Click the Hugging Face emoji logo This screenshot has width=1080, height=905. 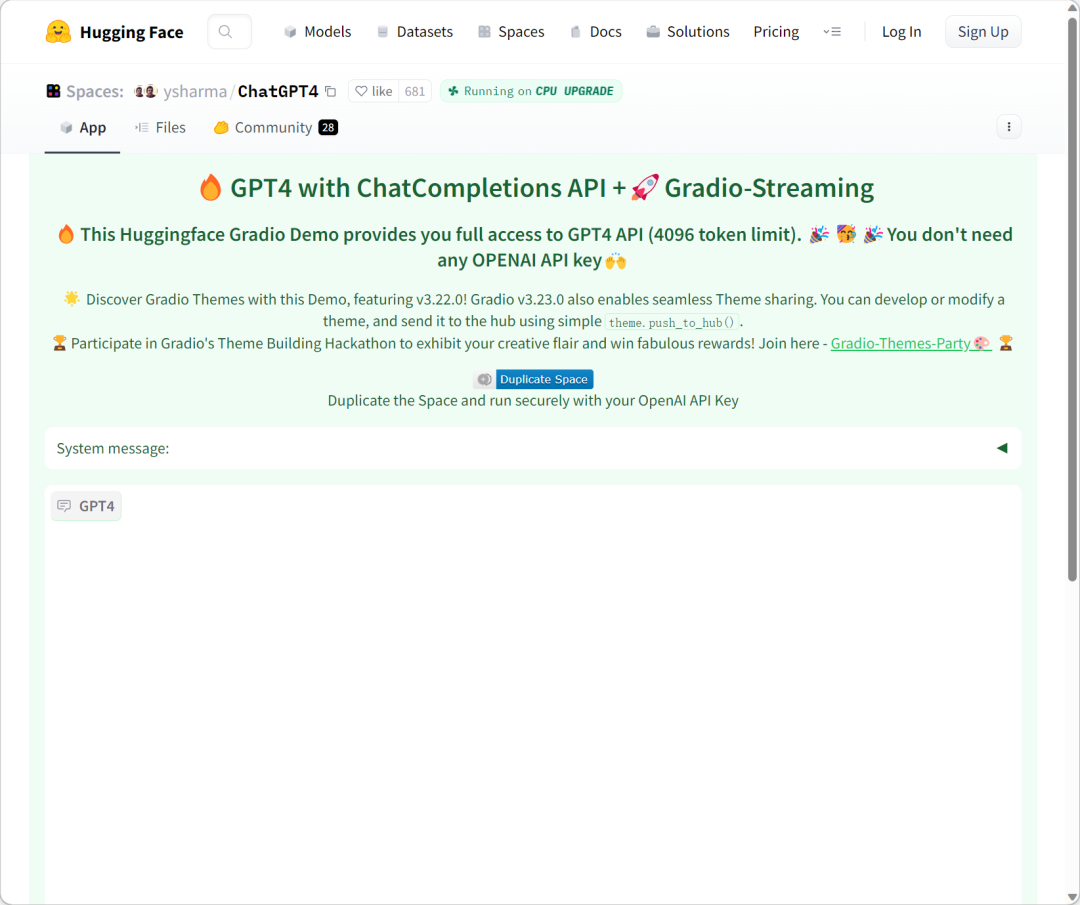pyautogui.click(x=58, y=32)
